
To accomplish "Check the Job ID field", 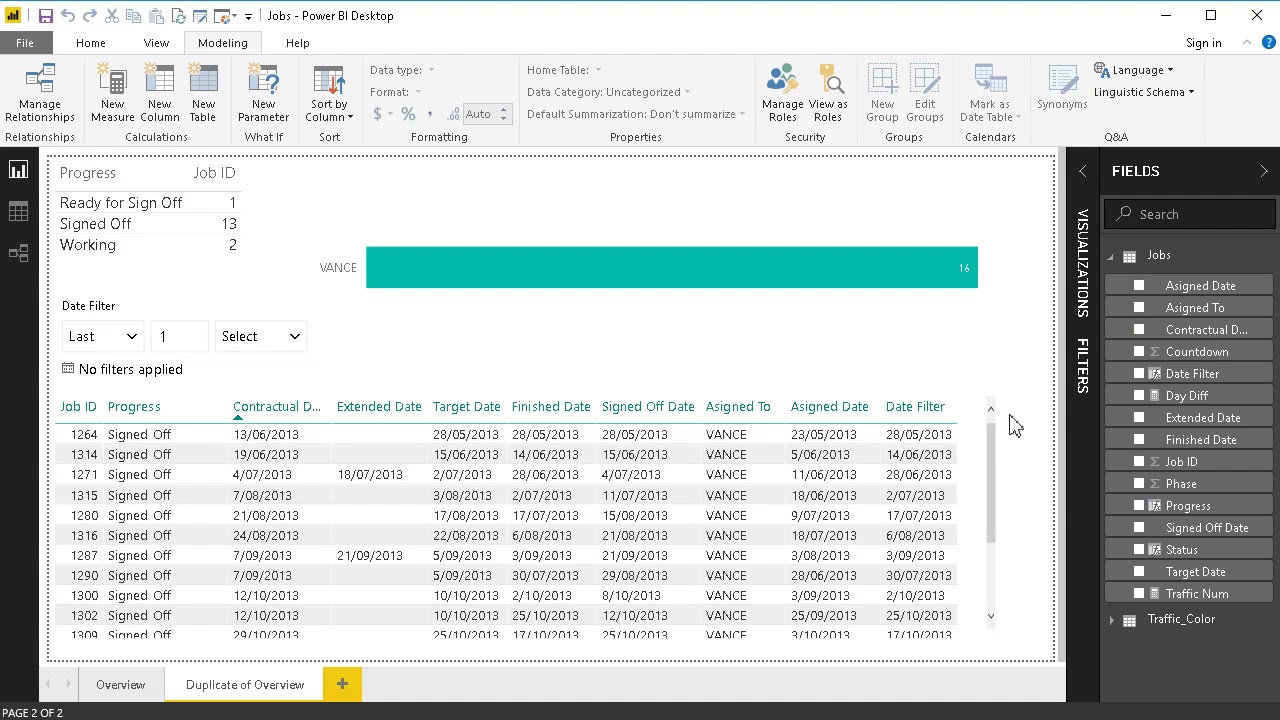I will 1138,462.
